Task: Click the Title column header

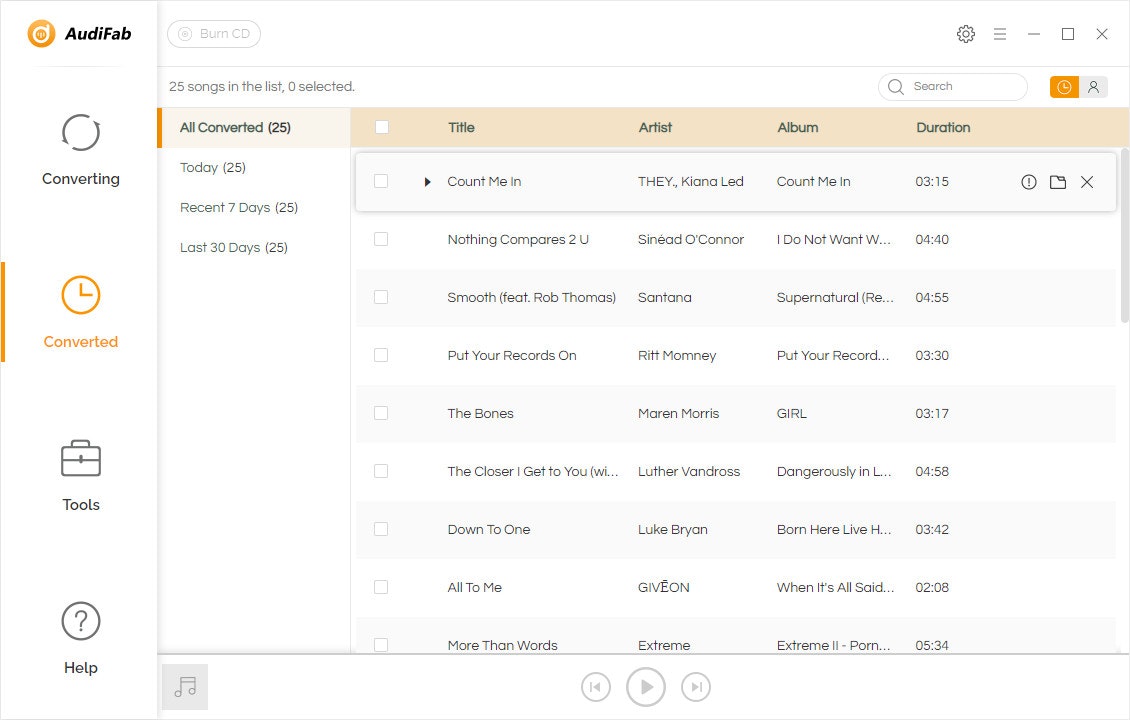Action: [x=461, y=128]
